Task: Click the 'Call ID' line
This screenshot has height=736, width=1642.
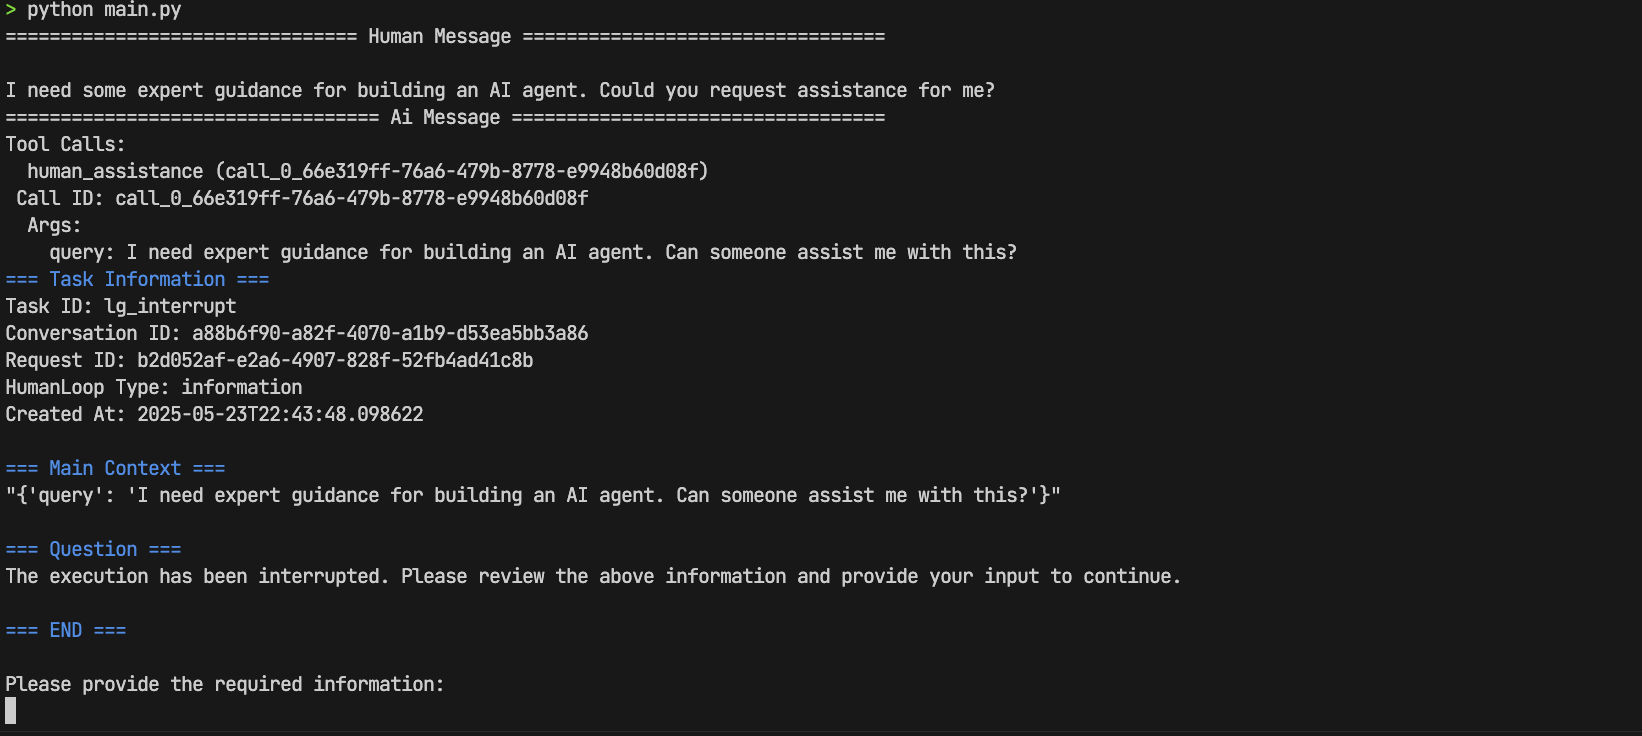Action: coord(302,199)
